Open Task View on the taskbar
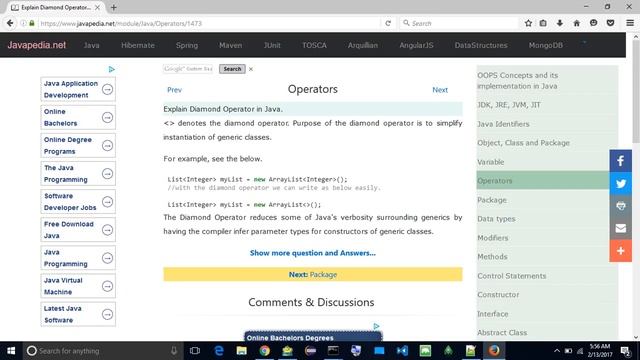 [195, 351]
